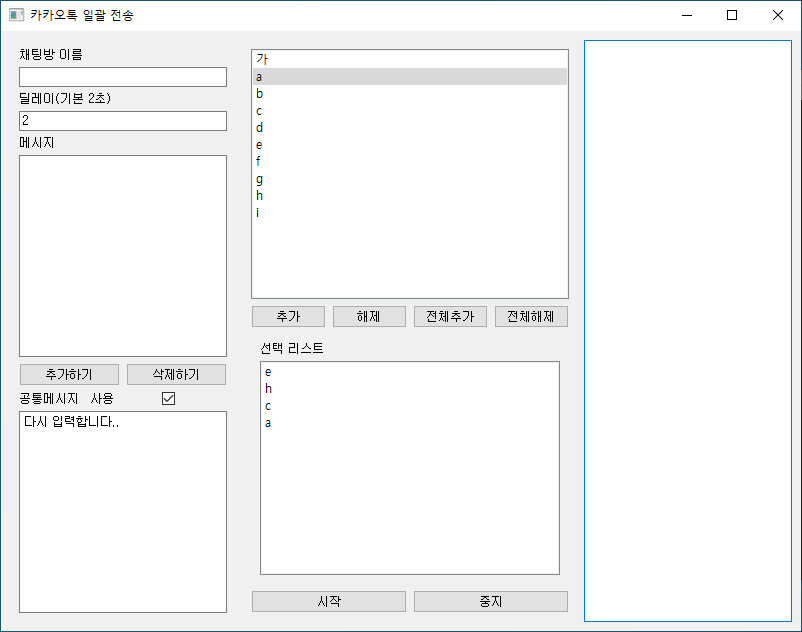802x632 pixels.
Task: Select 'e' in the 선택 리스트
Action: click(x=410, y=372)
